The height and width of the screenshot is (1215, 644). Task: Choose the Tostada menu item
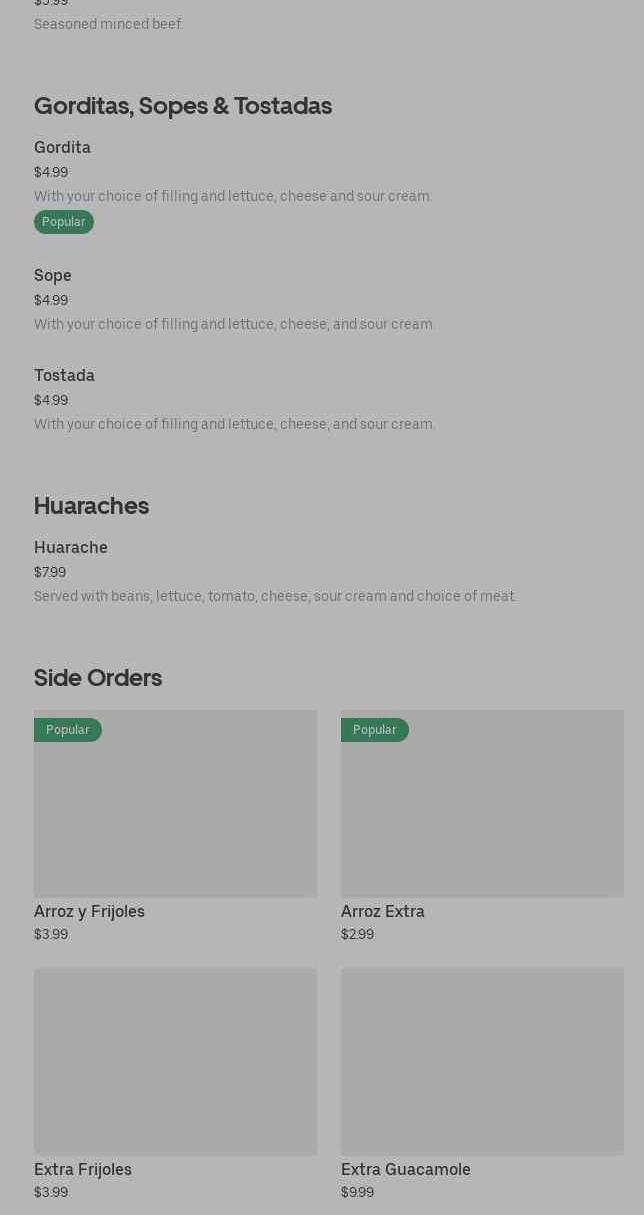(64, 376)
